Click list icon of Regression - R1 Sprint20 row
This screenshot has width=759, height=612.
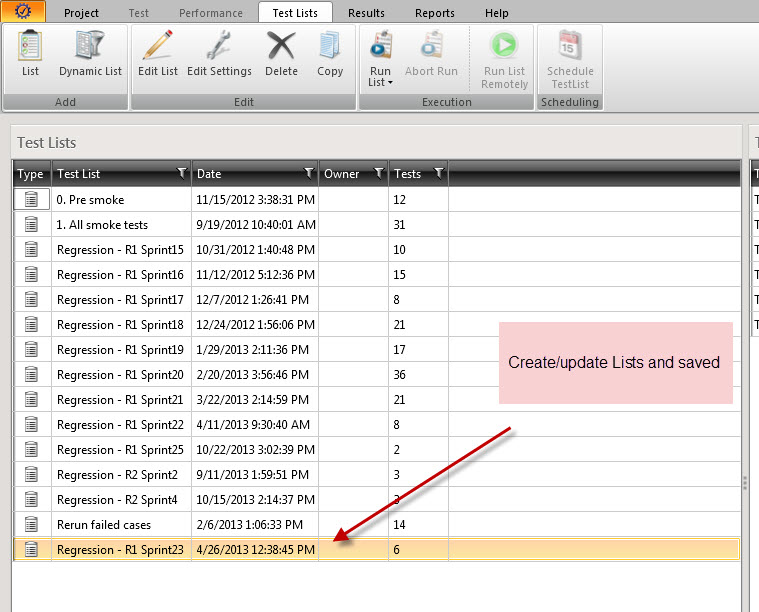tap(31, 374)
